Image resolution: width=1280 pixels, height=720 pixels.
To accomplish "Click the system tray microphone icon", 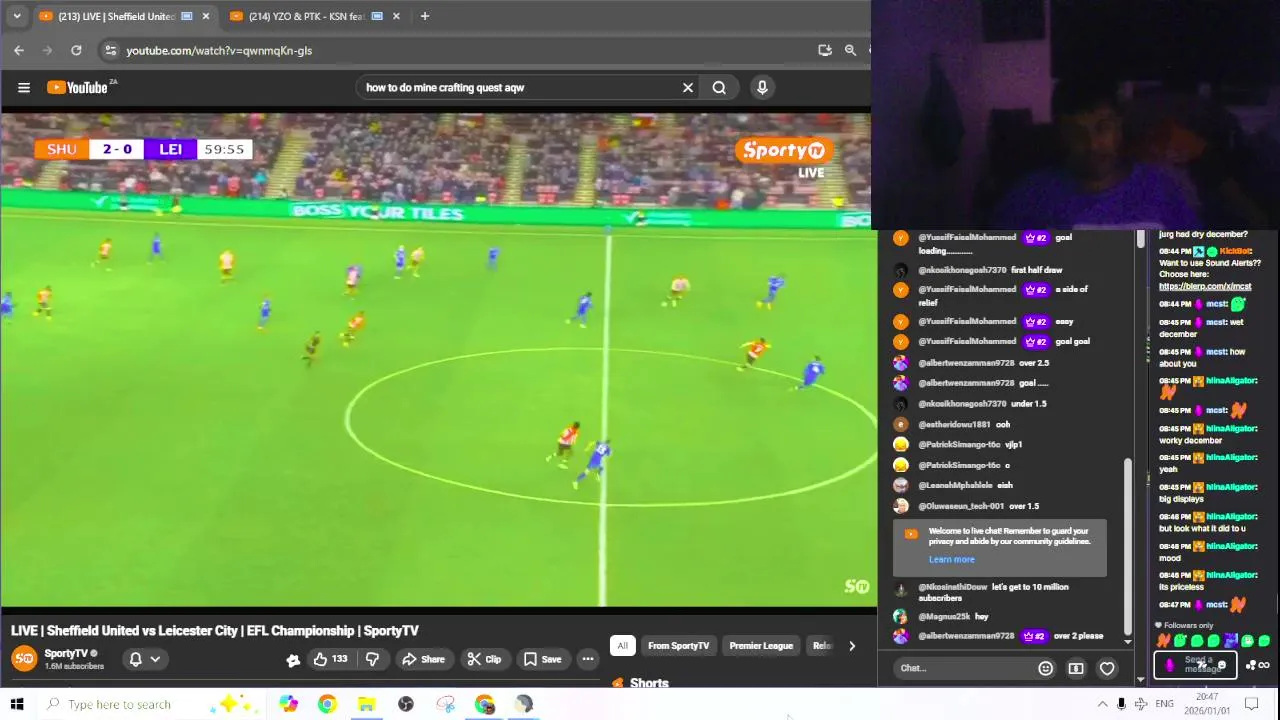I will 1121,704.
